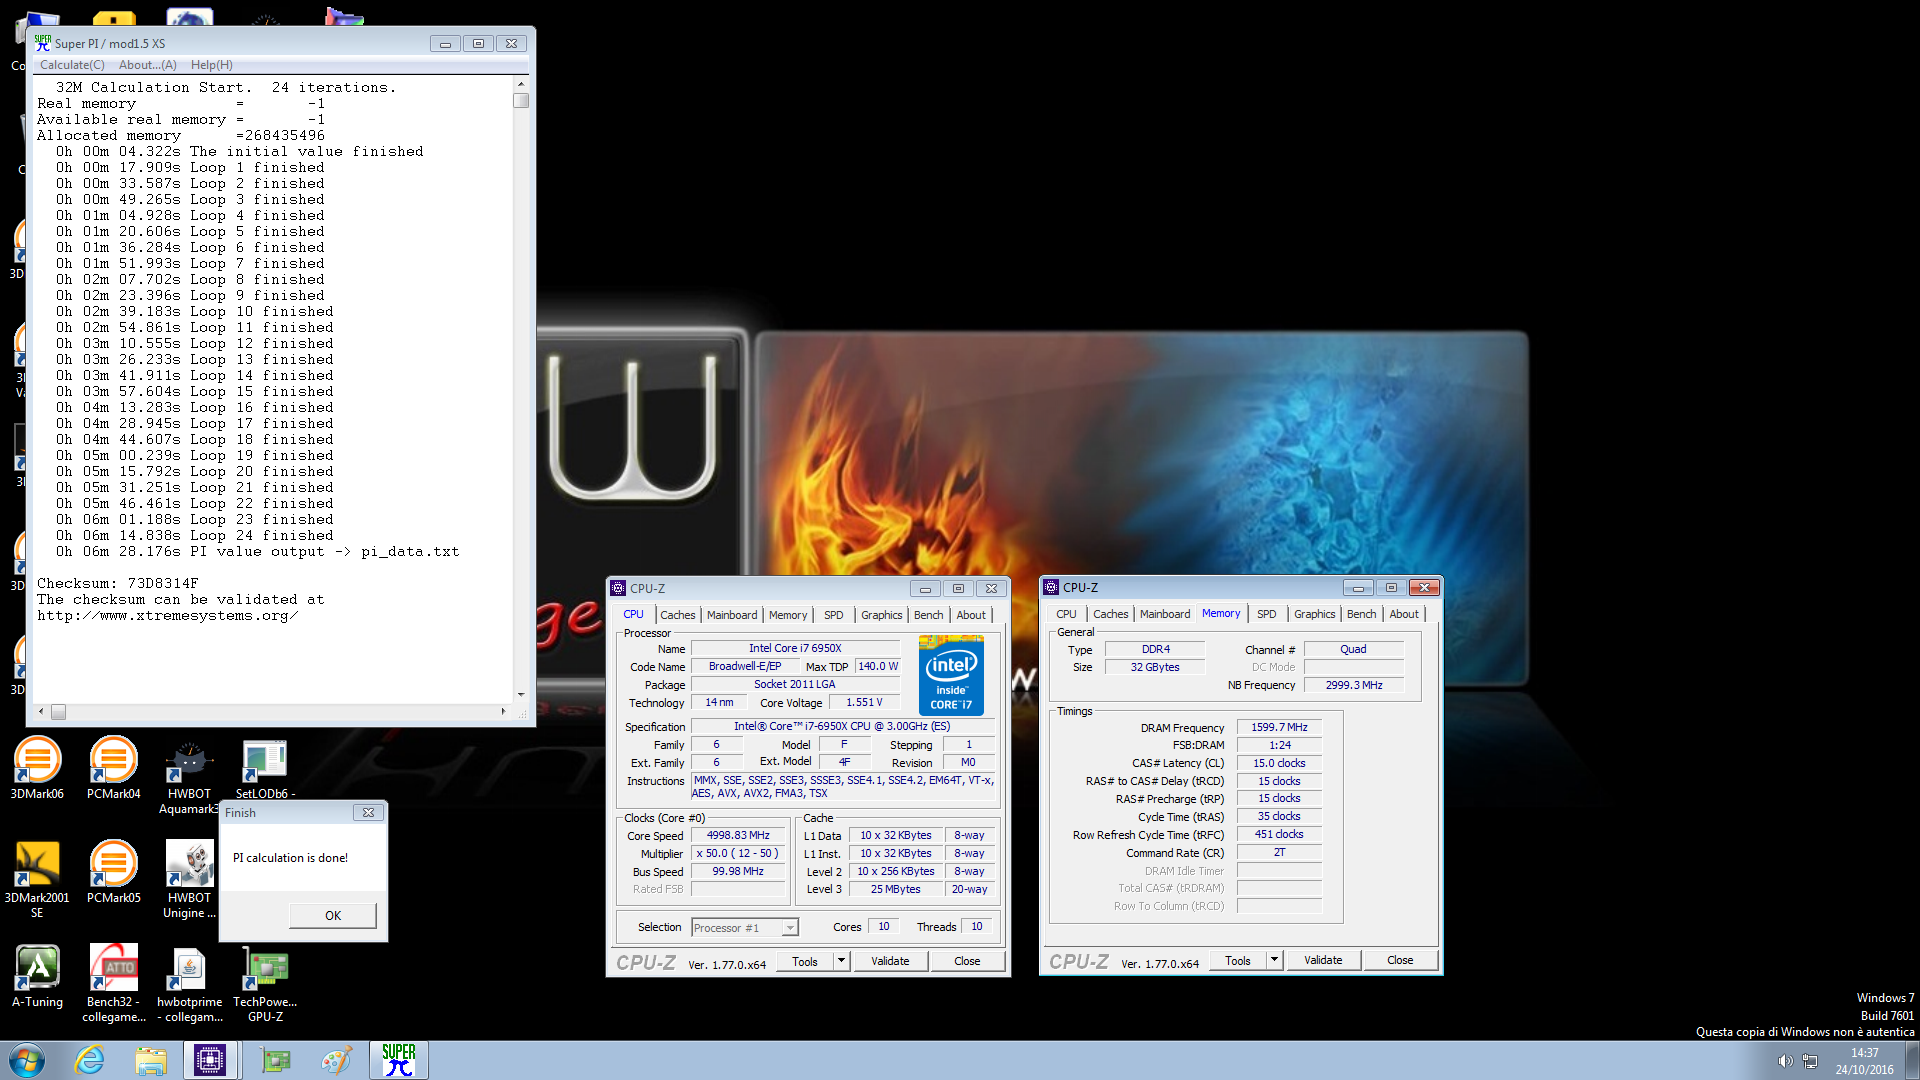The height and width of the screenshot is (1080, 1920).
Task: Open Bench32 ATTO shortcut icon
Action: pyautogui.click(x=113, y=983)
